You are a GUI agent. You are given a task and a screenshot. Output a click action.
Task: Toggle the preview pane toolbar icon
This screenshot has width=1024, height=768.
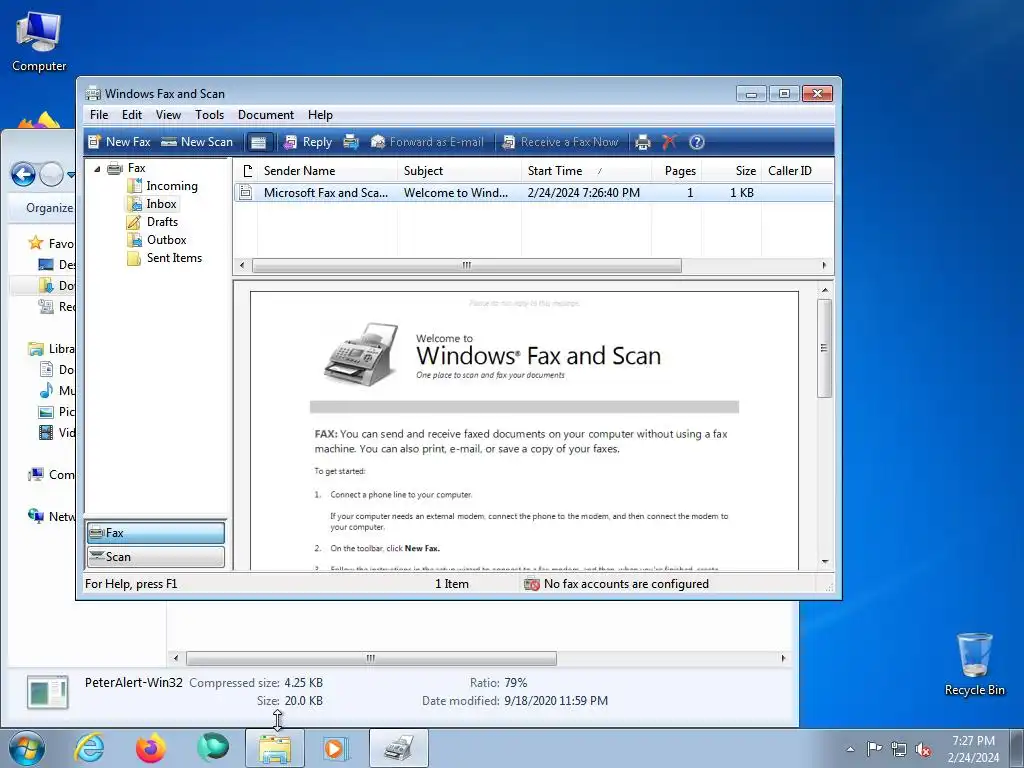point(259,142)
